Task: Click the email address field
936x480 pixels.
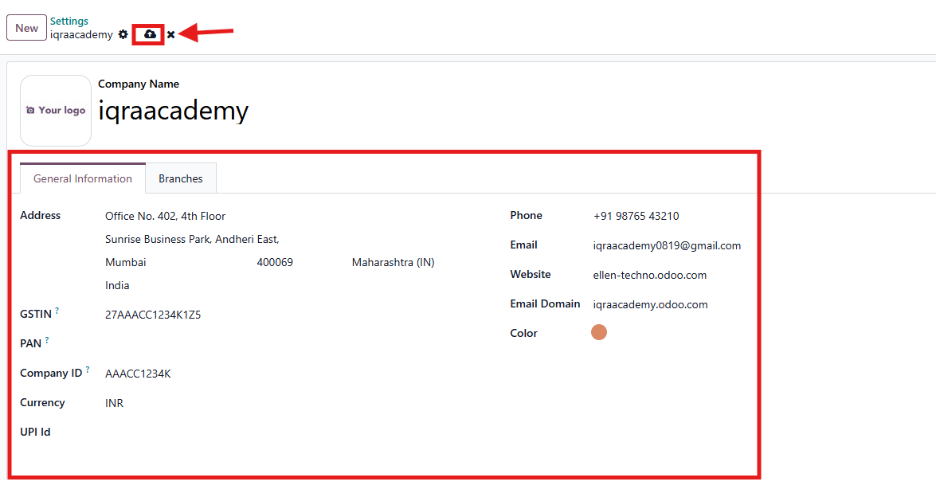Action: (x=666, y=245)
